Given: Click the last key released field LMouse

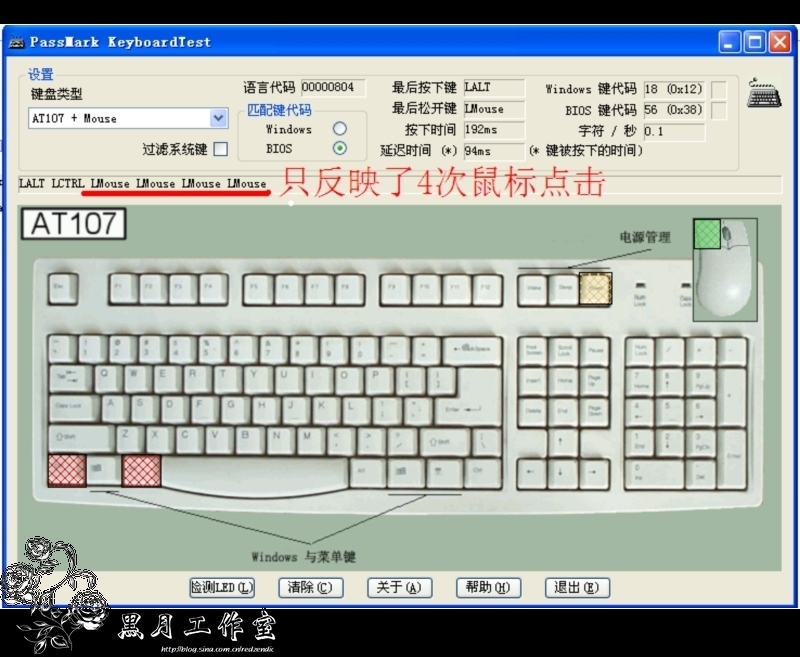Looking at the screenshot, I should click(494, 109).
